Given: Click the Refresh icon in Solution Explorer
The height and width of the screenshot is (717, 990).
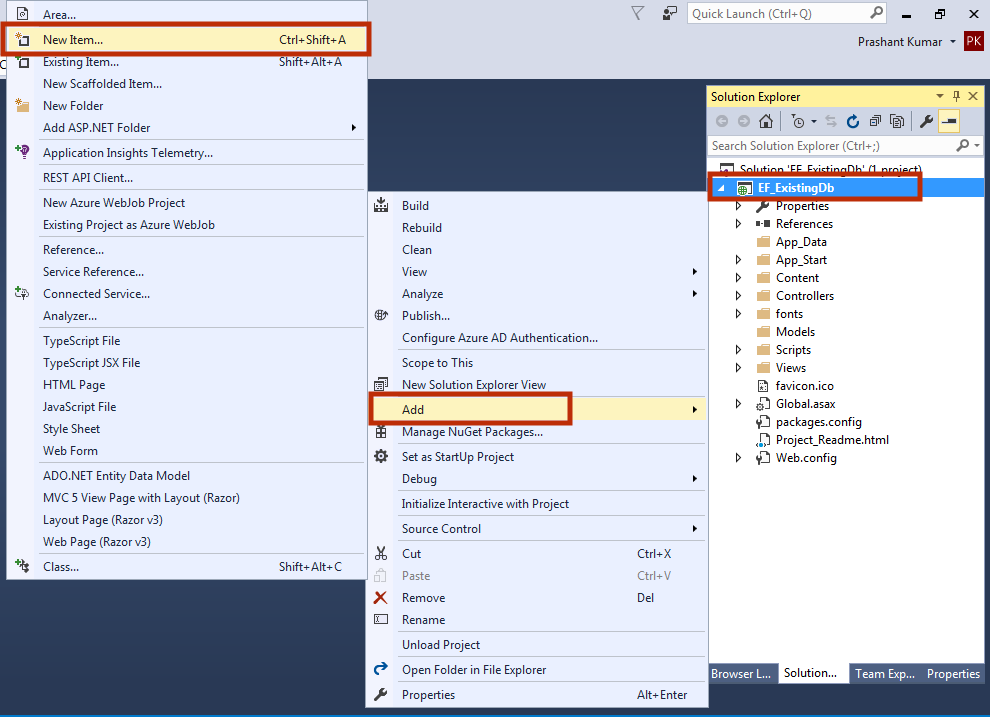Looking at the screenshot, I should tap(852, 121).
